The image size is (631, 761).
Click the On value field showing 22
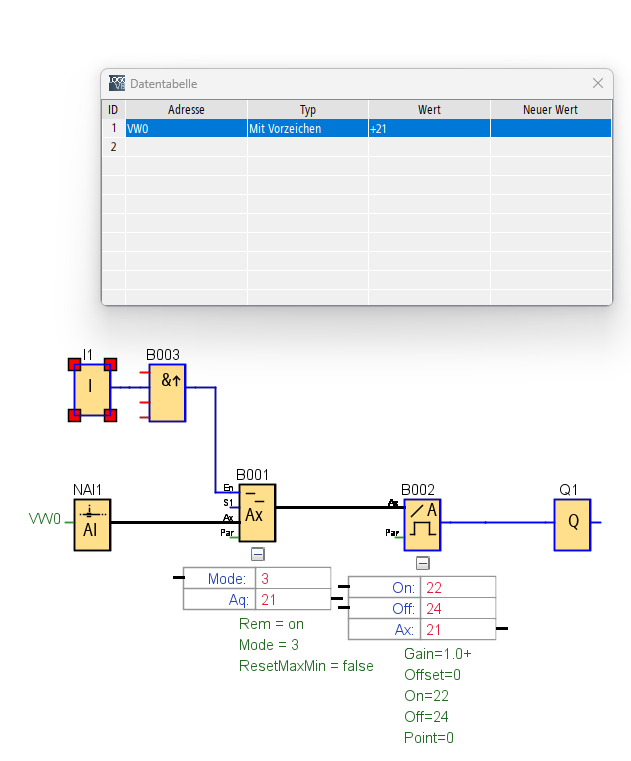(x=458, y=588)
